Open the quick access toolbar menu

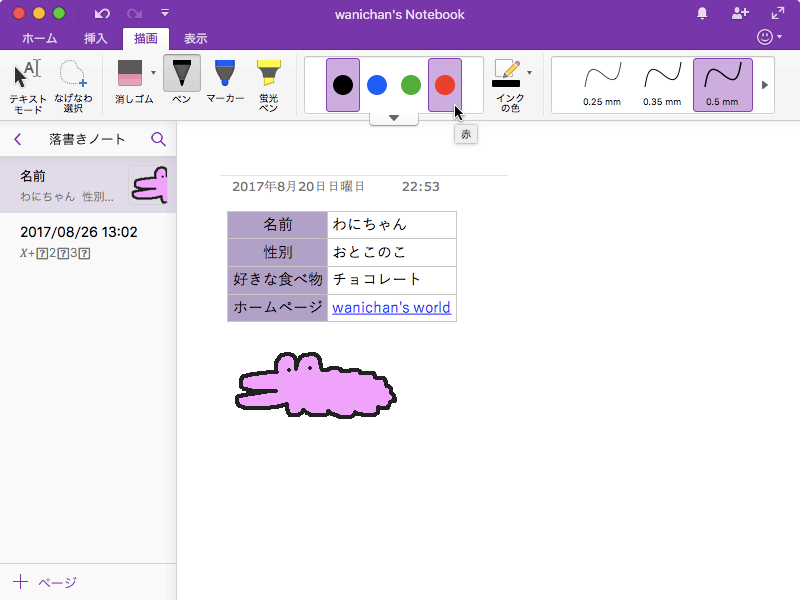click(x=165, y=13)
